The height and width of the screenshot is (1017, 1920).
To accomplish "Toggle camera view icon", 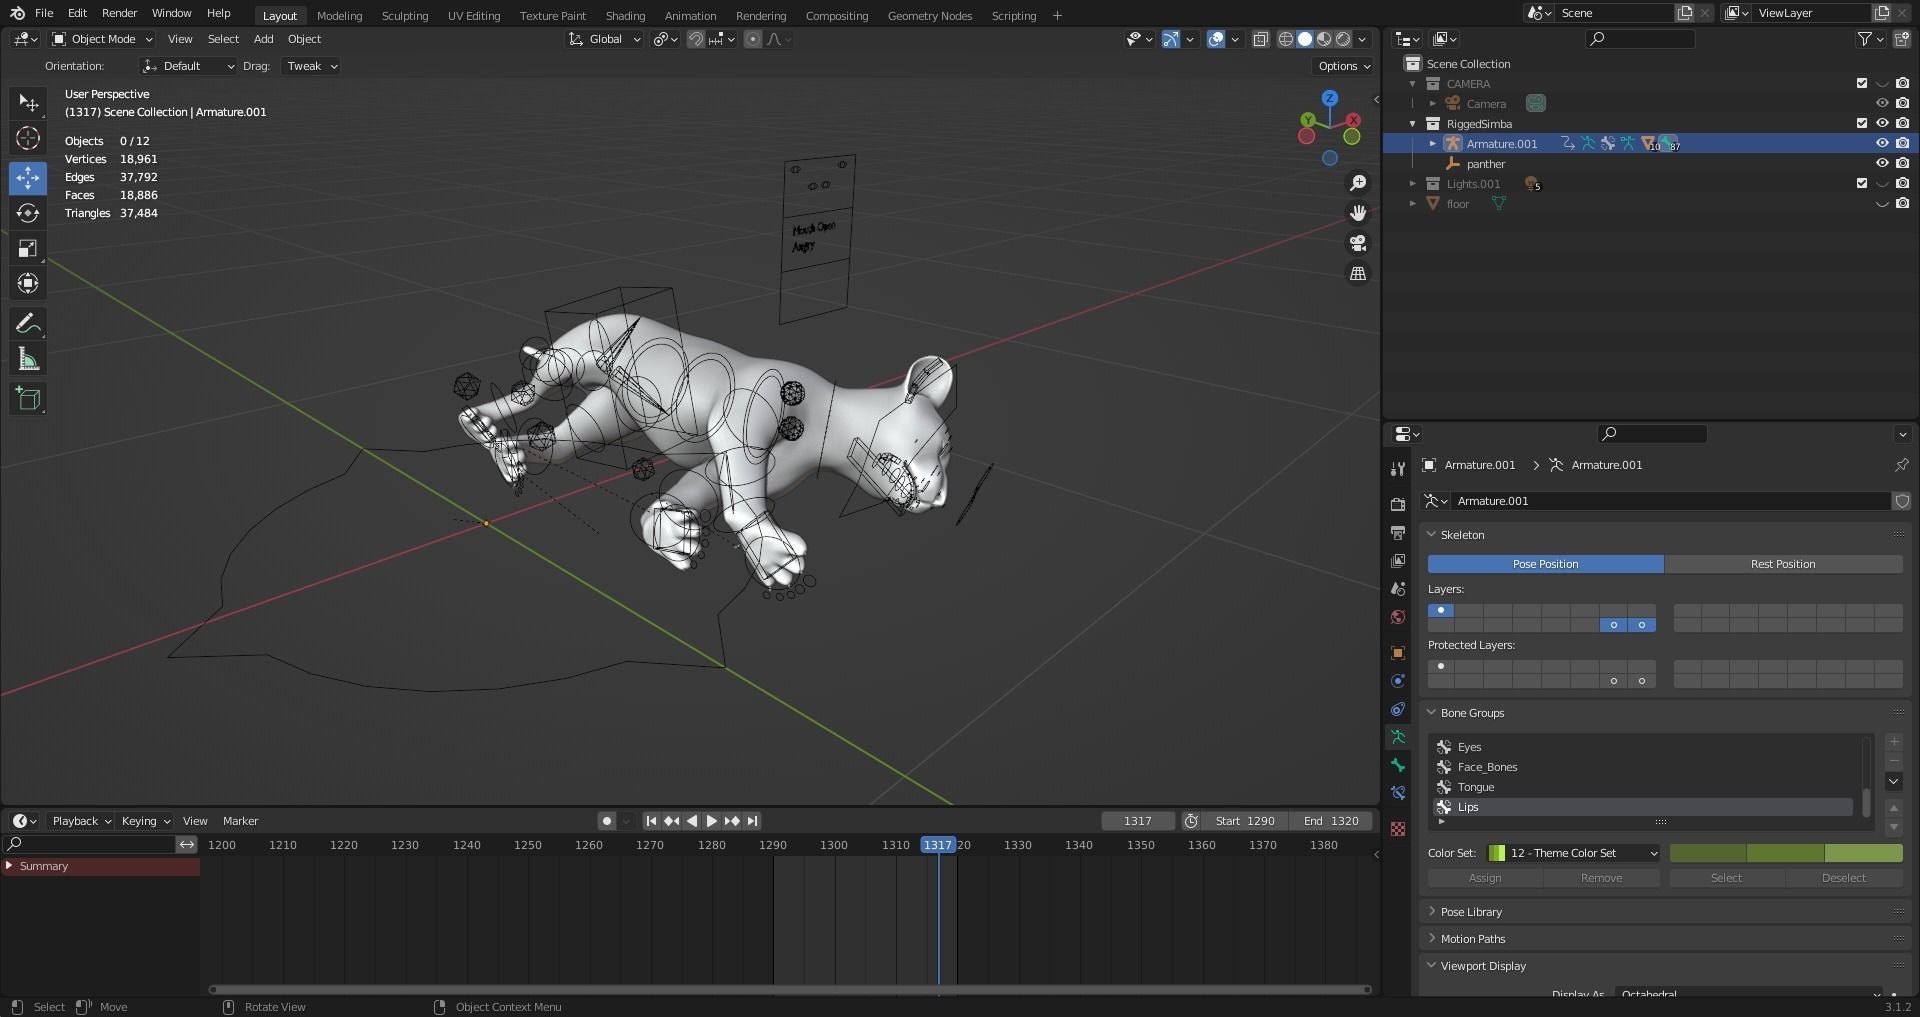I will pos(1357,243).
